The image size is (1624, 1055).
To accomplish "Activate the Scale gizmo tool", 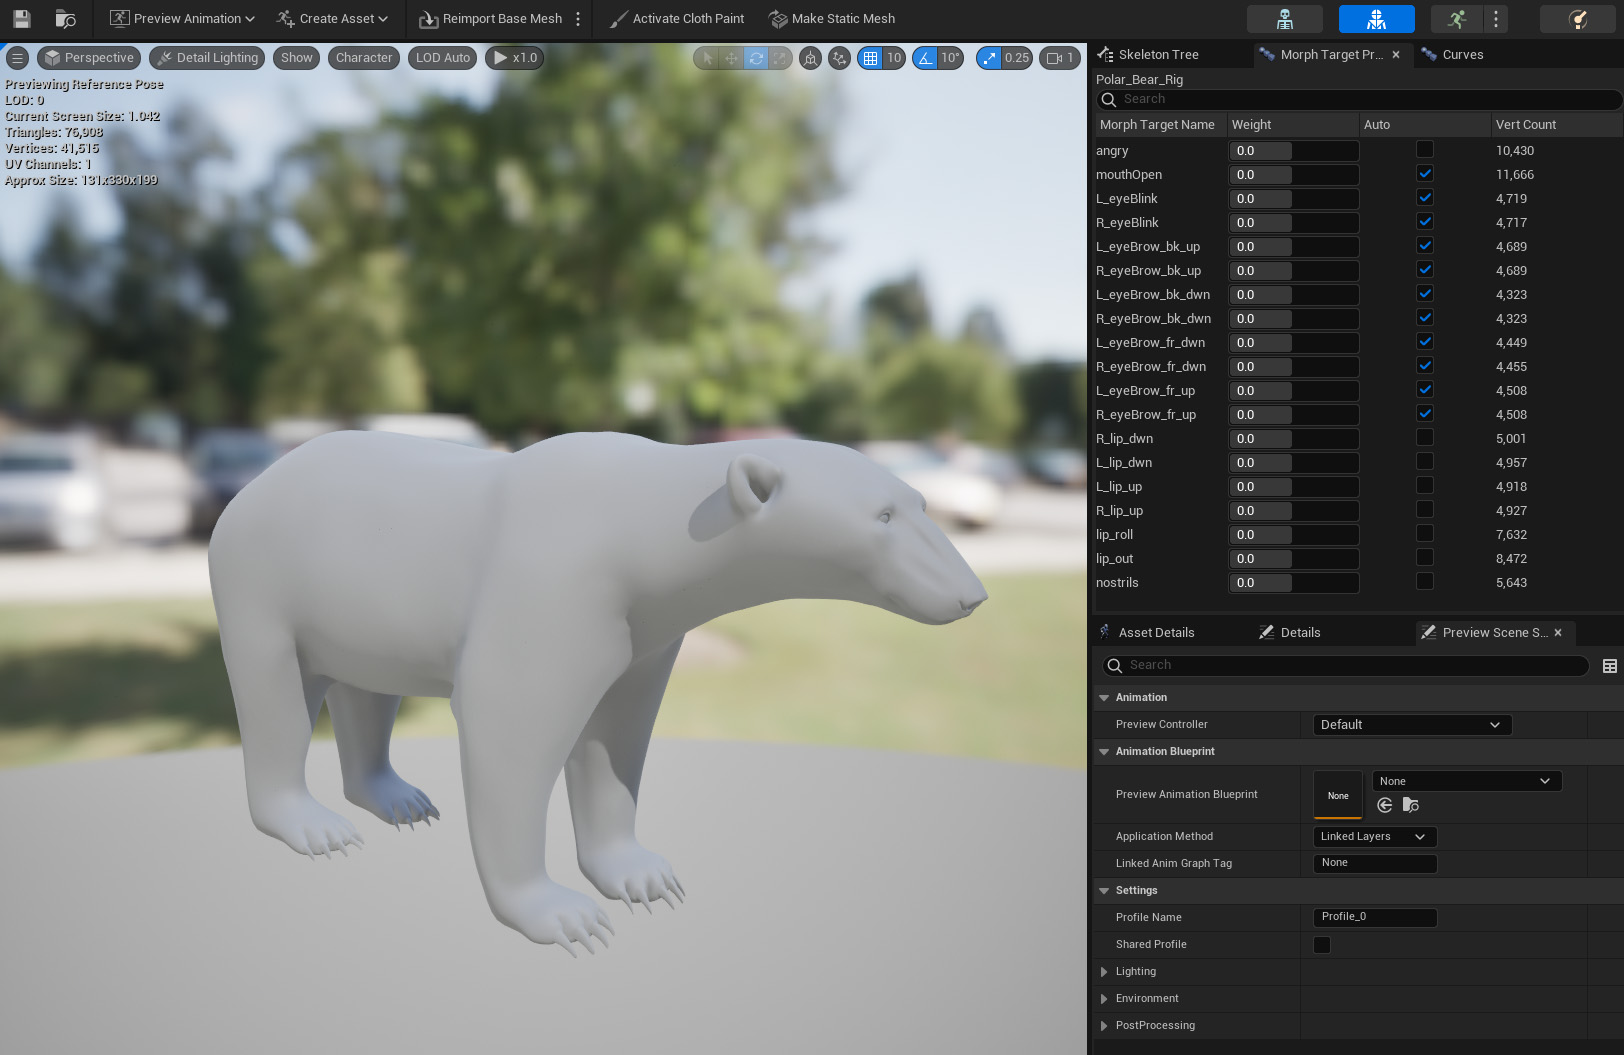I will pyautogui.click(x=780, y=58).
